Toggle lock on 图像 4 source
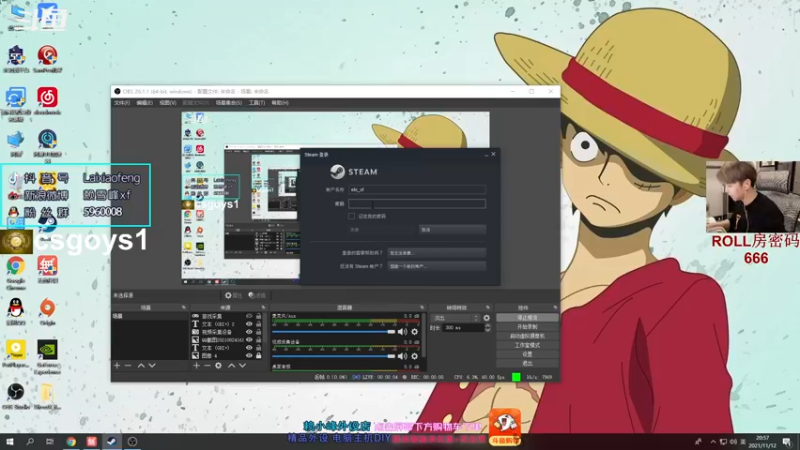 tap(259, 356)
